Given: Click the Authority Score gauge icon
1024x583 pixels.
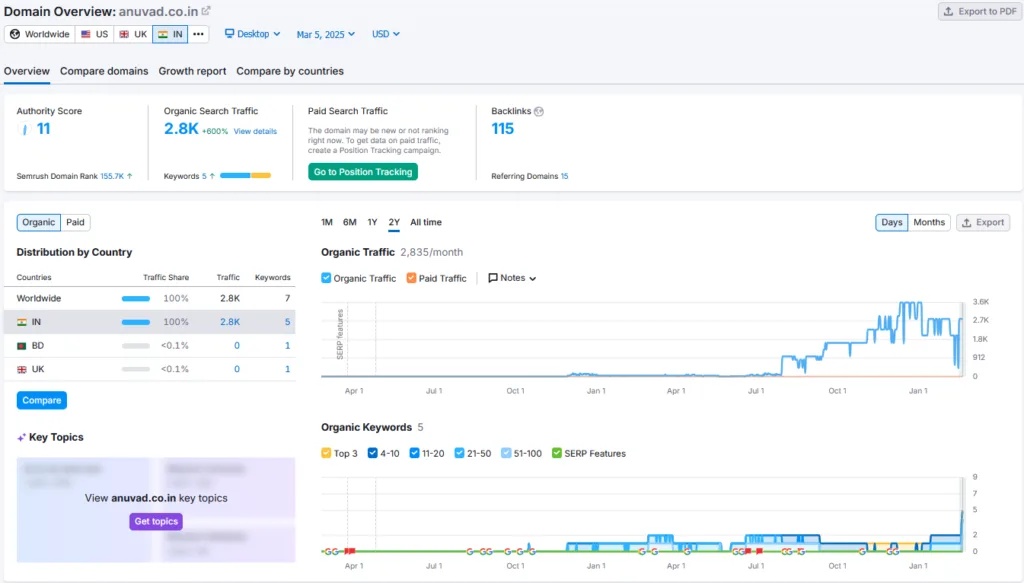Looking at the screenshot, I should click(25, 129).
